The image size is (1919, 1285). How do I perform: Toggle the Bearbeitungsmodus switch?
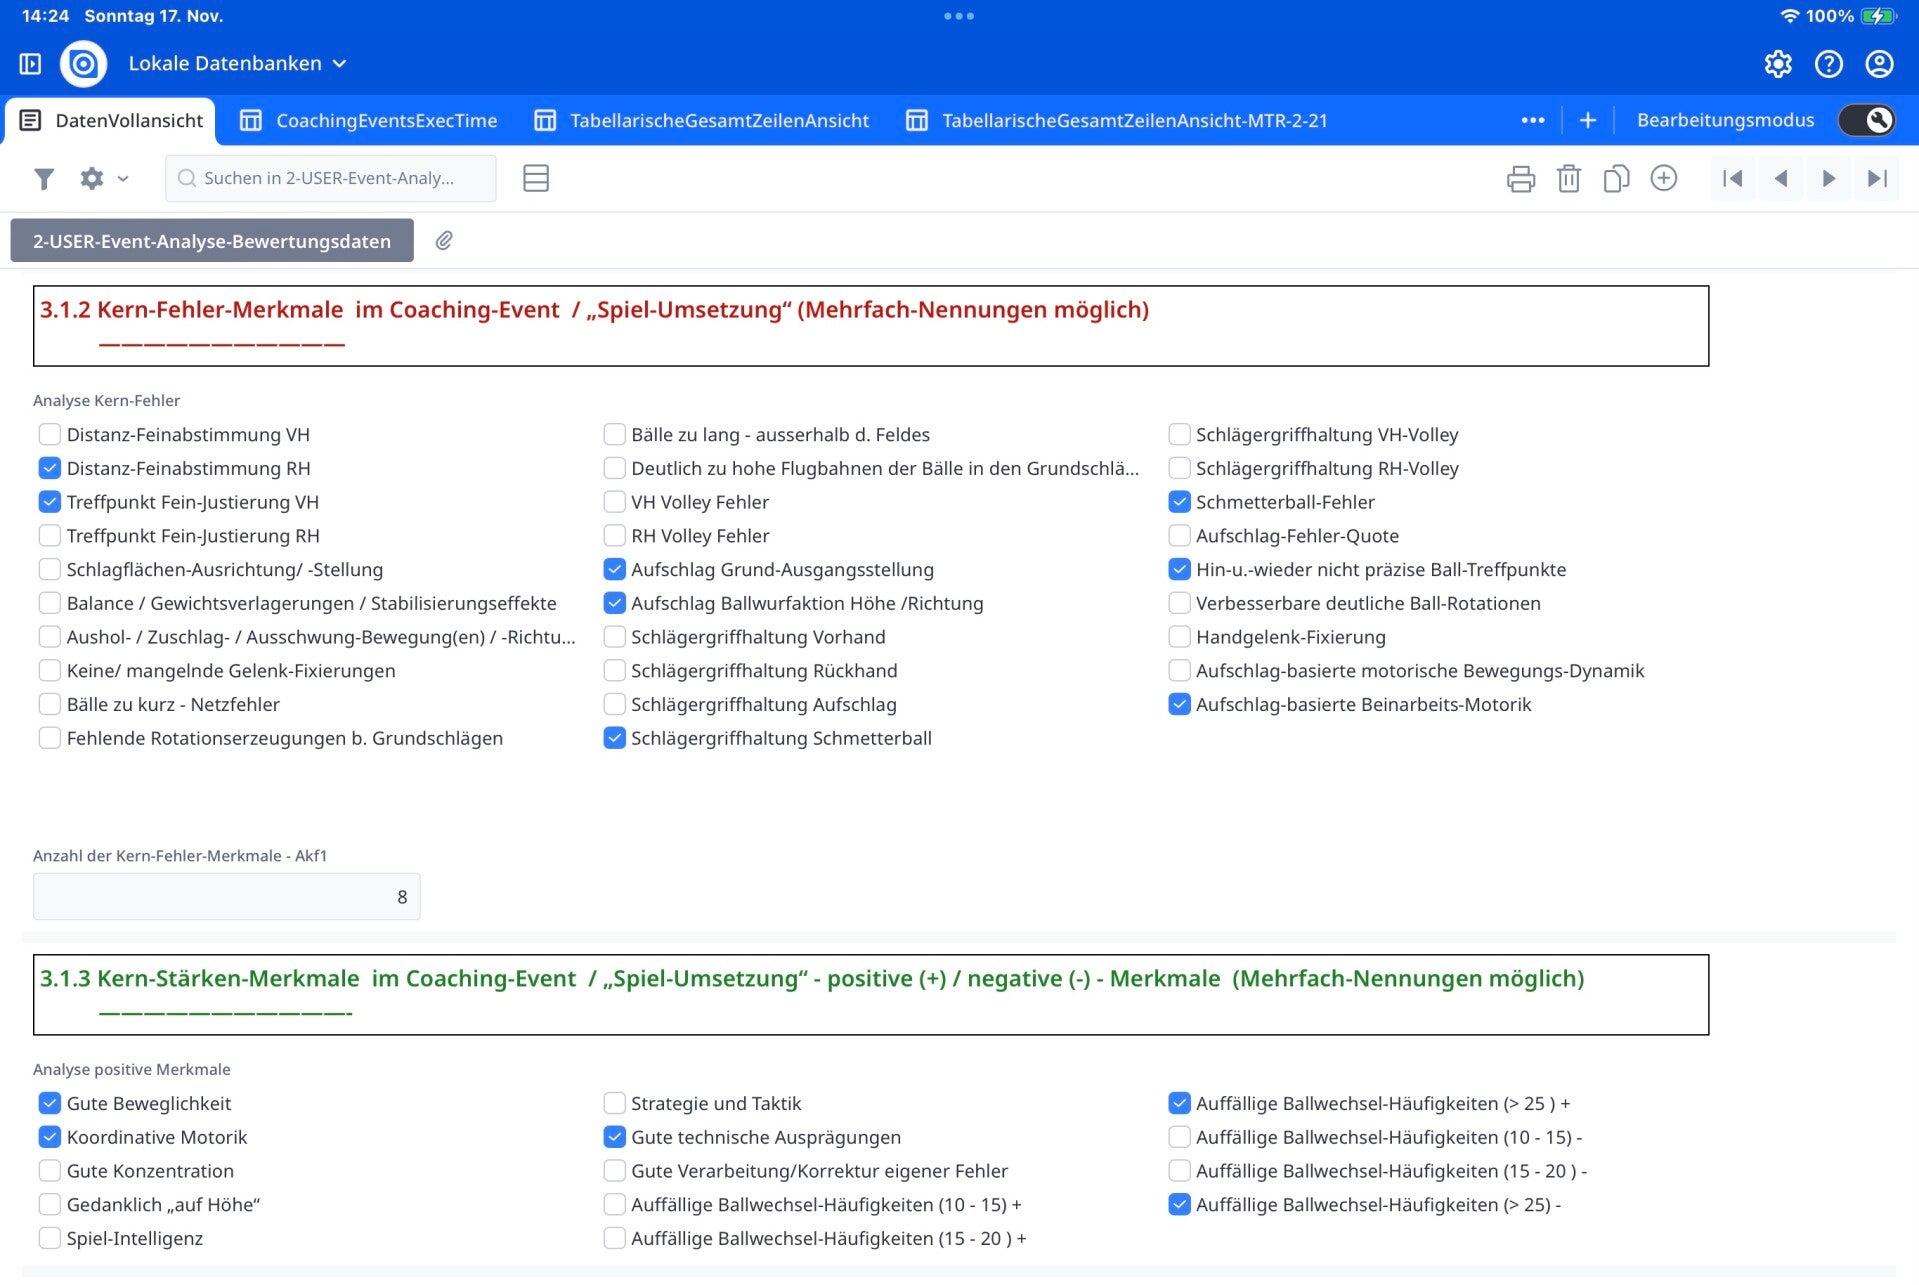point(1866,120)
